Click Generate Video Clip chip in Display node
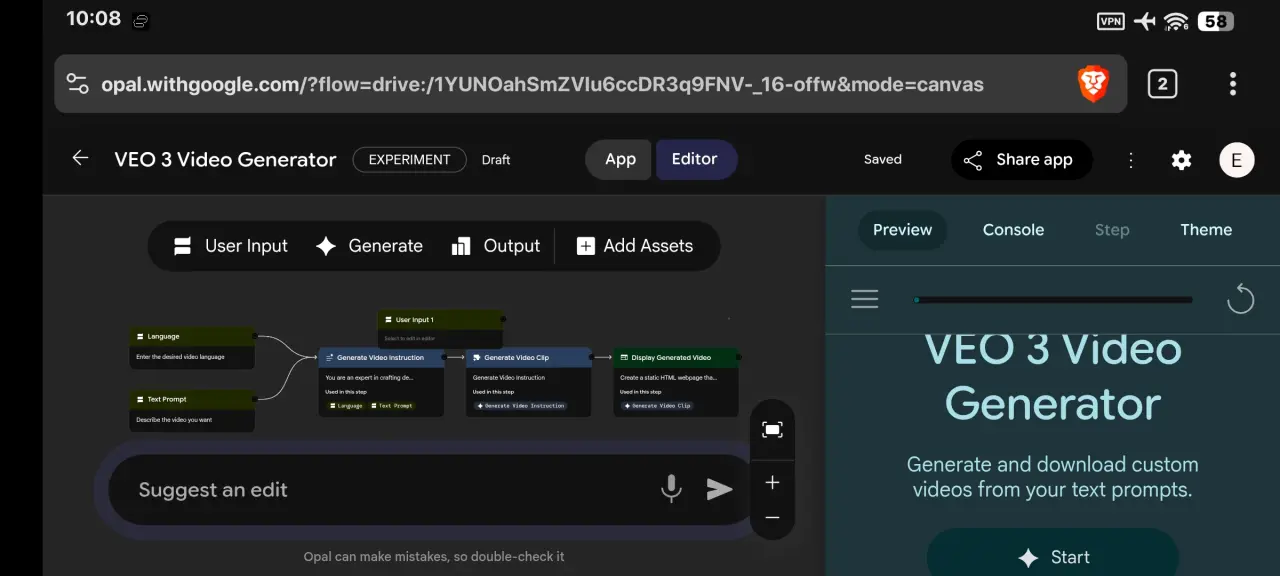The height and width of the screenshot is (576, 1280). point(657,406)
